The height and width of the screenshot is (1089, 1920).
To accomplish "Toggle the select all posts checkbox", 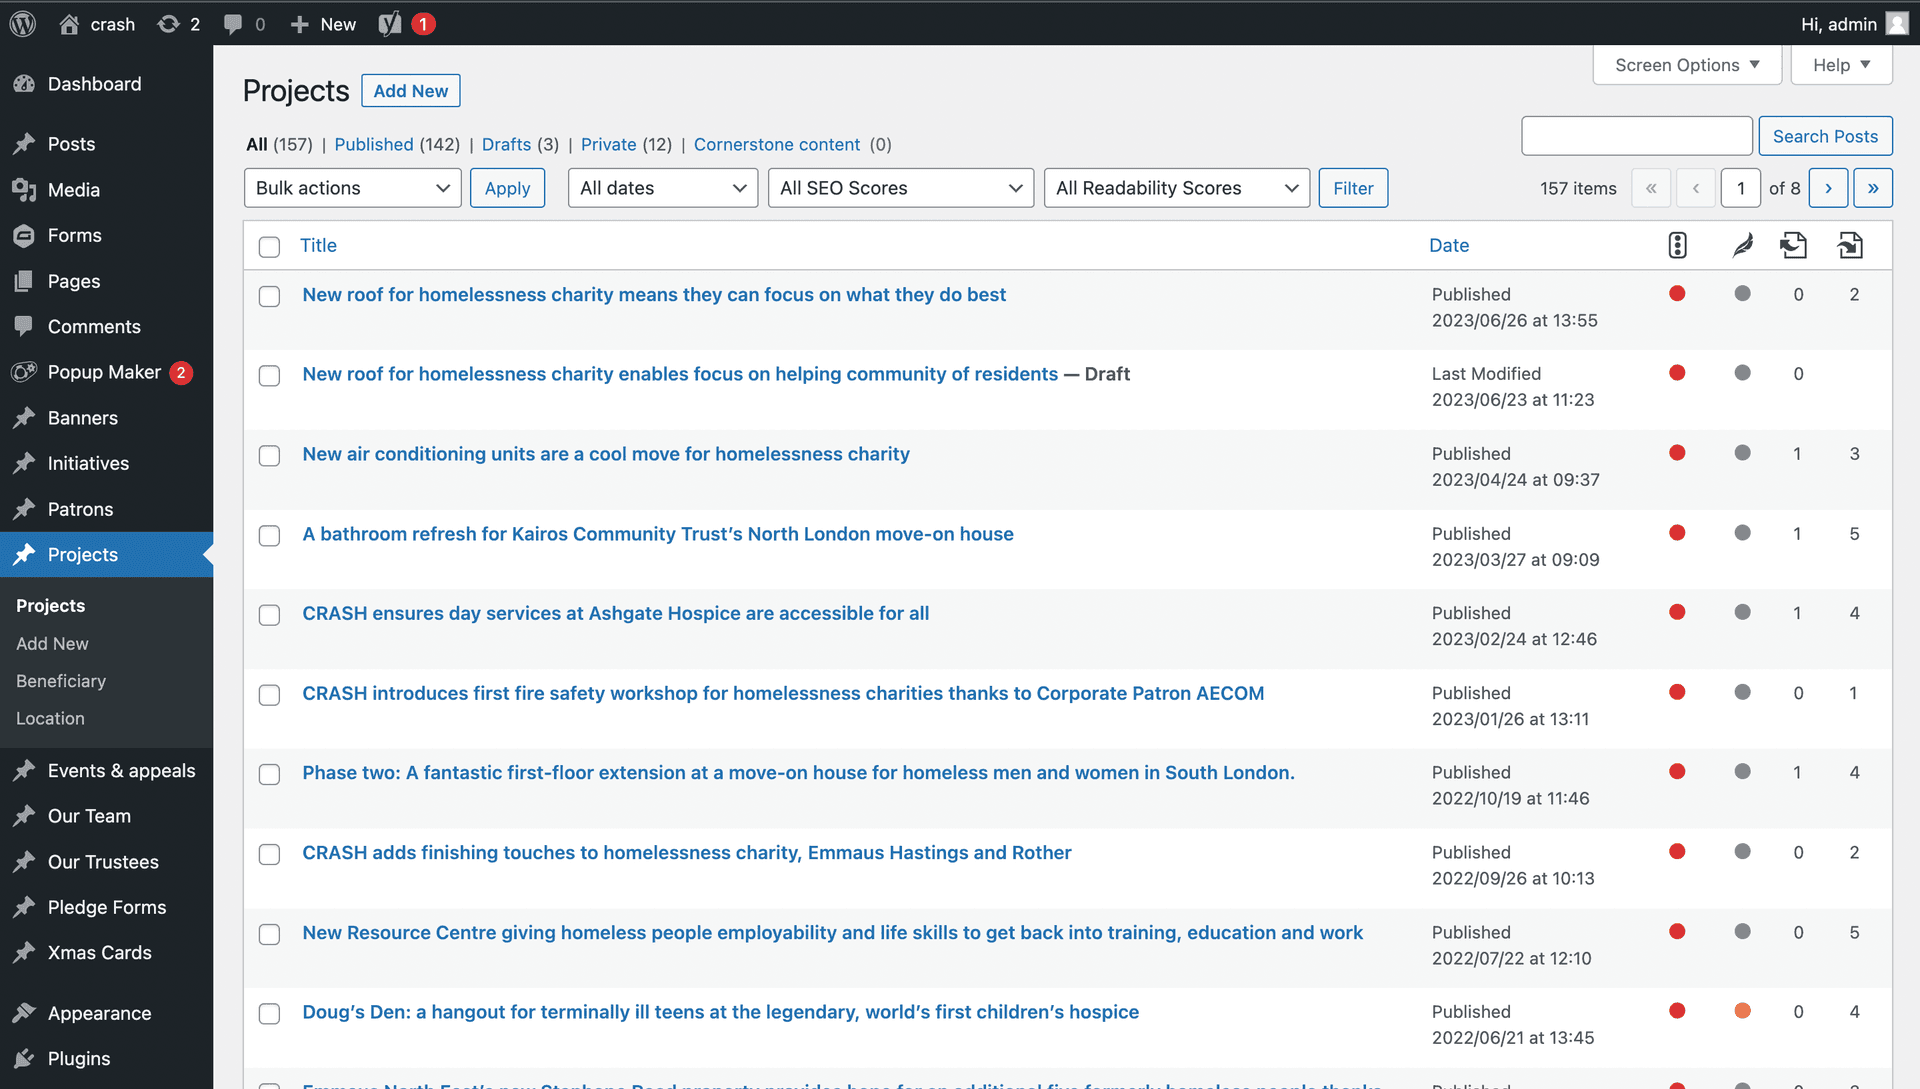I will [268, 245].
